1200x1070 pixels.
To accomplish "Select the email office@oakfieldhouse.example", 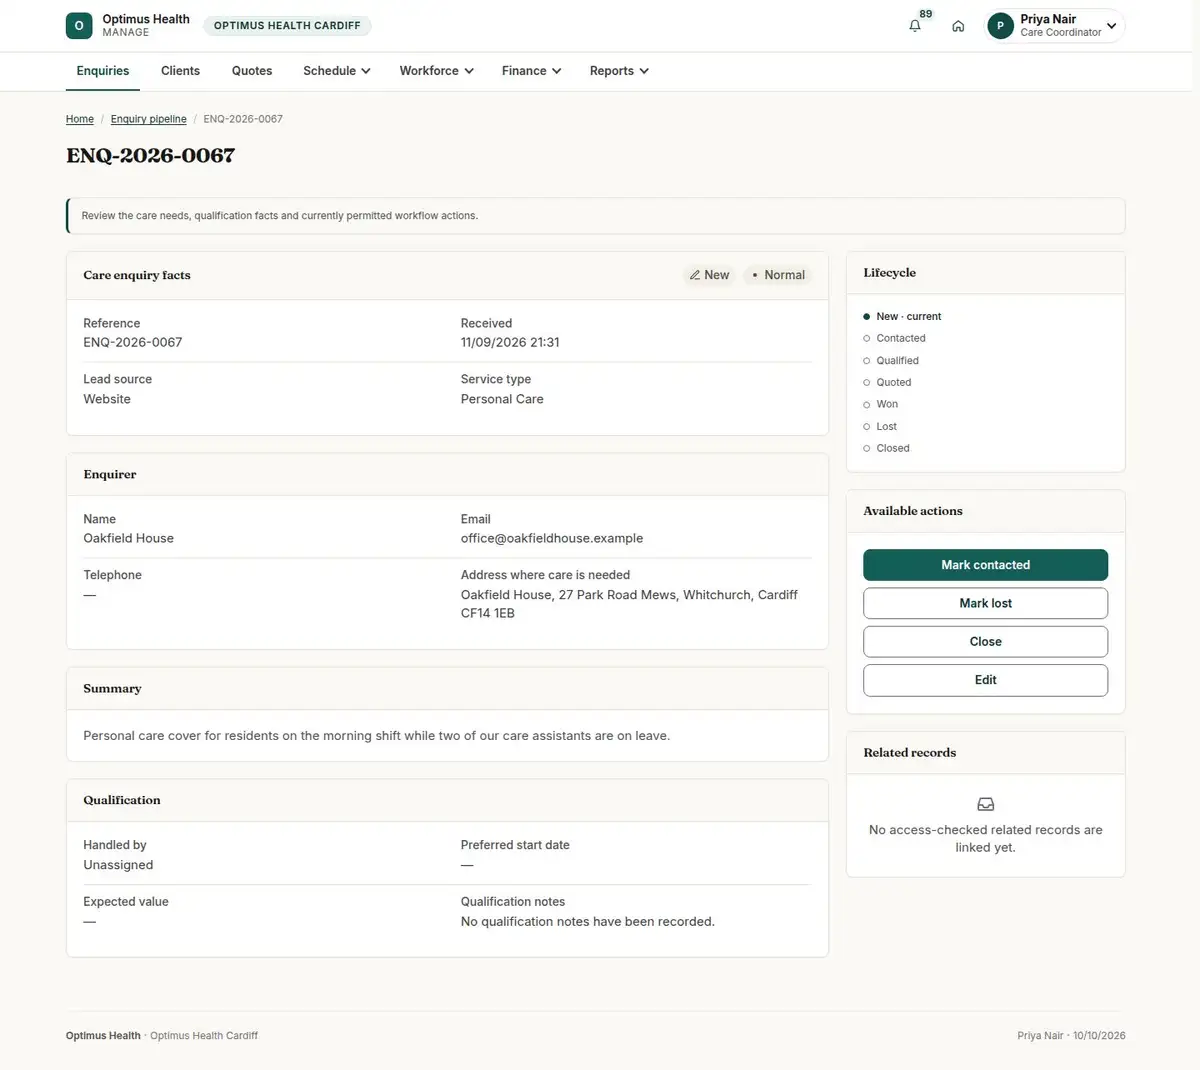I will tap(552, 538).
